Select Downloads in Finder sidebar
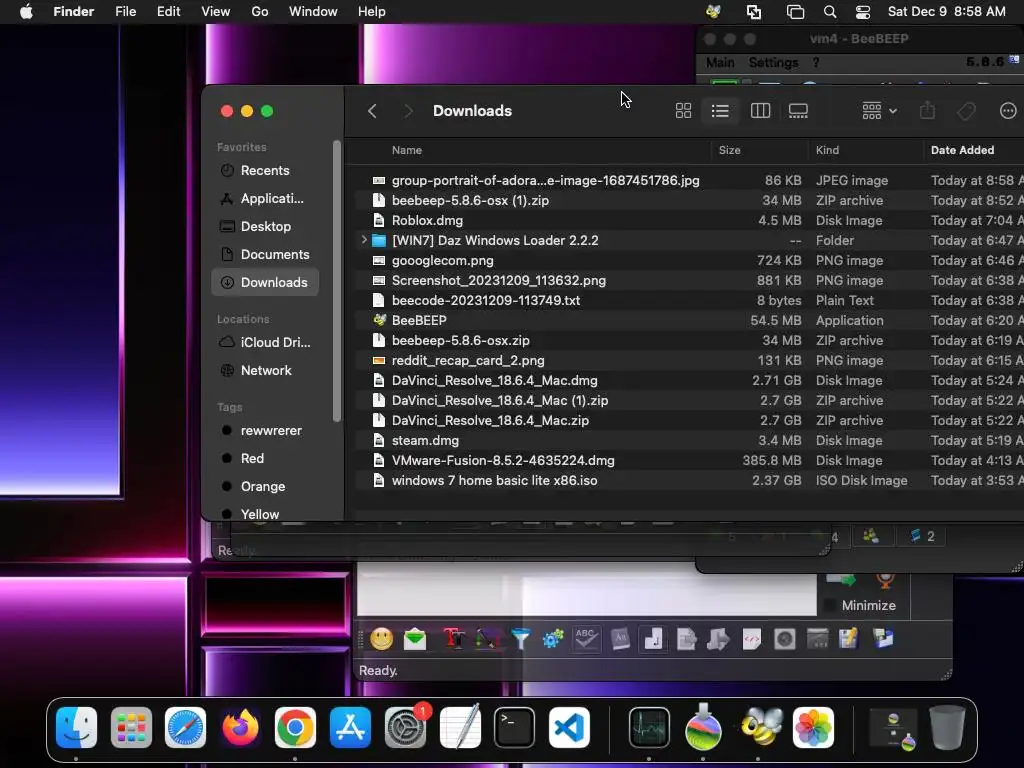1024x768 pixels. pos(265,283)
